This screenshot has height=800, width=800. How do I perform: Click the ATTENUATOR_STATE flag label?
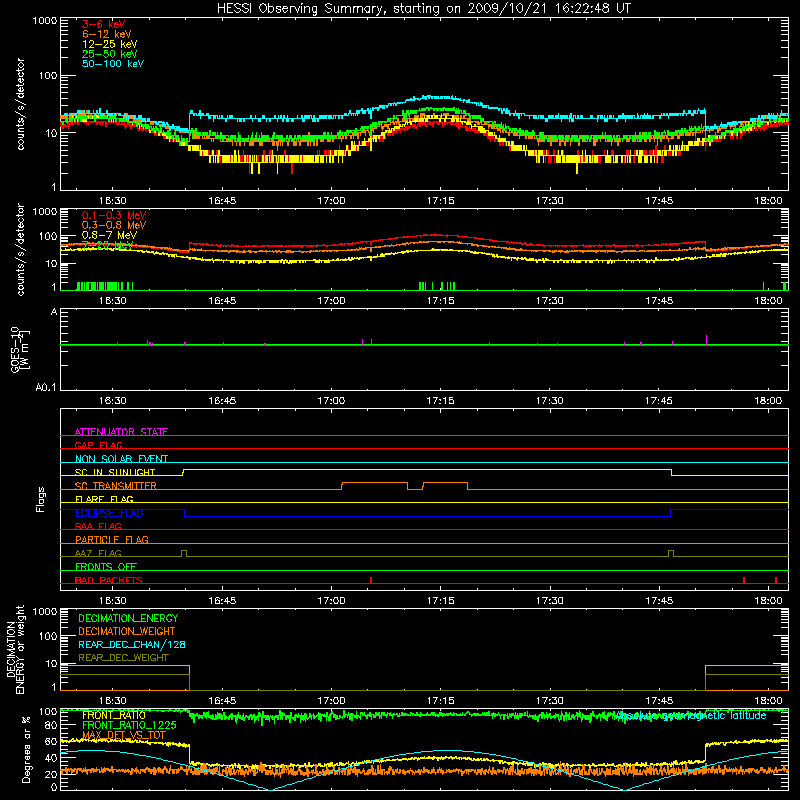pyautogui.click(x=121, y=432)
